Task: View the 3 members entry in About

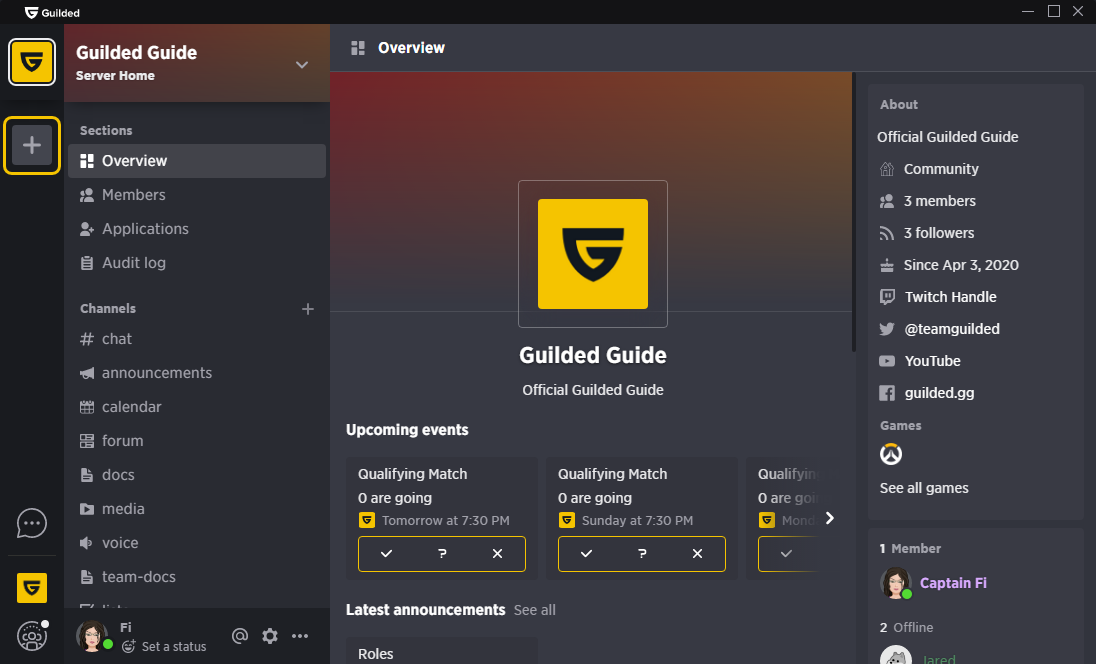Action: pyautogui.click(x=928, y=201)
